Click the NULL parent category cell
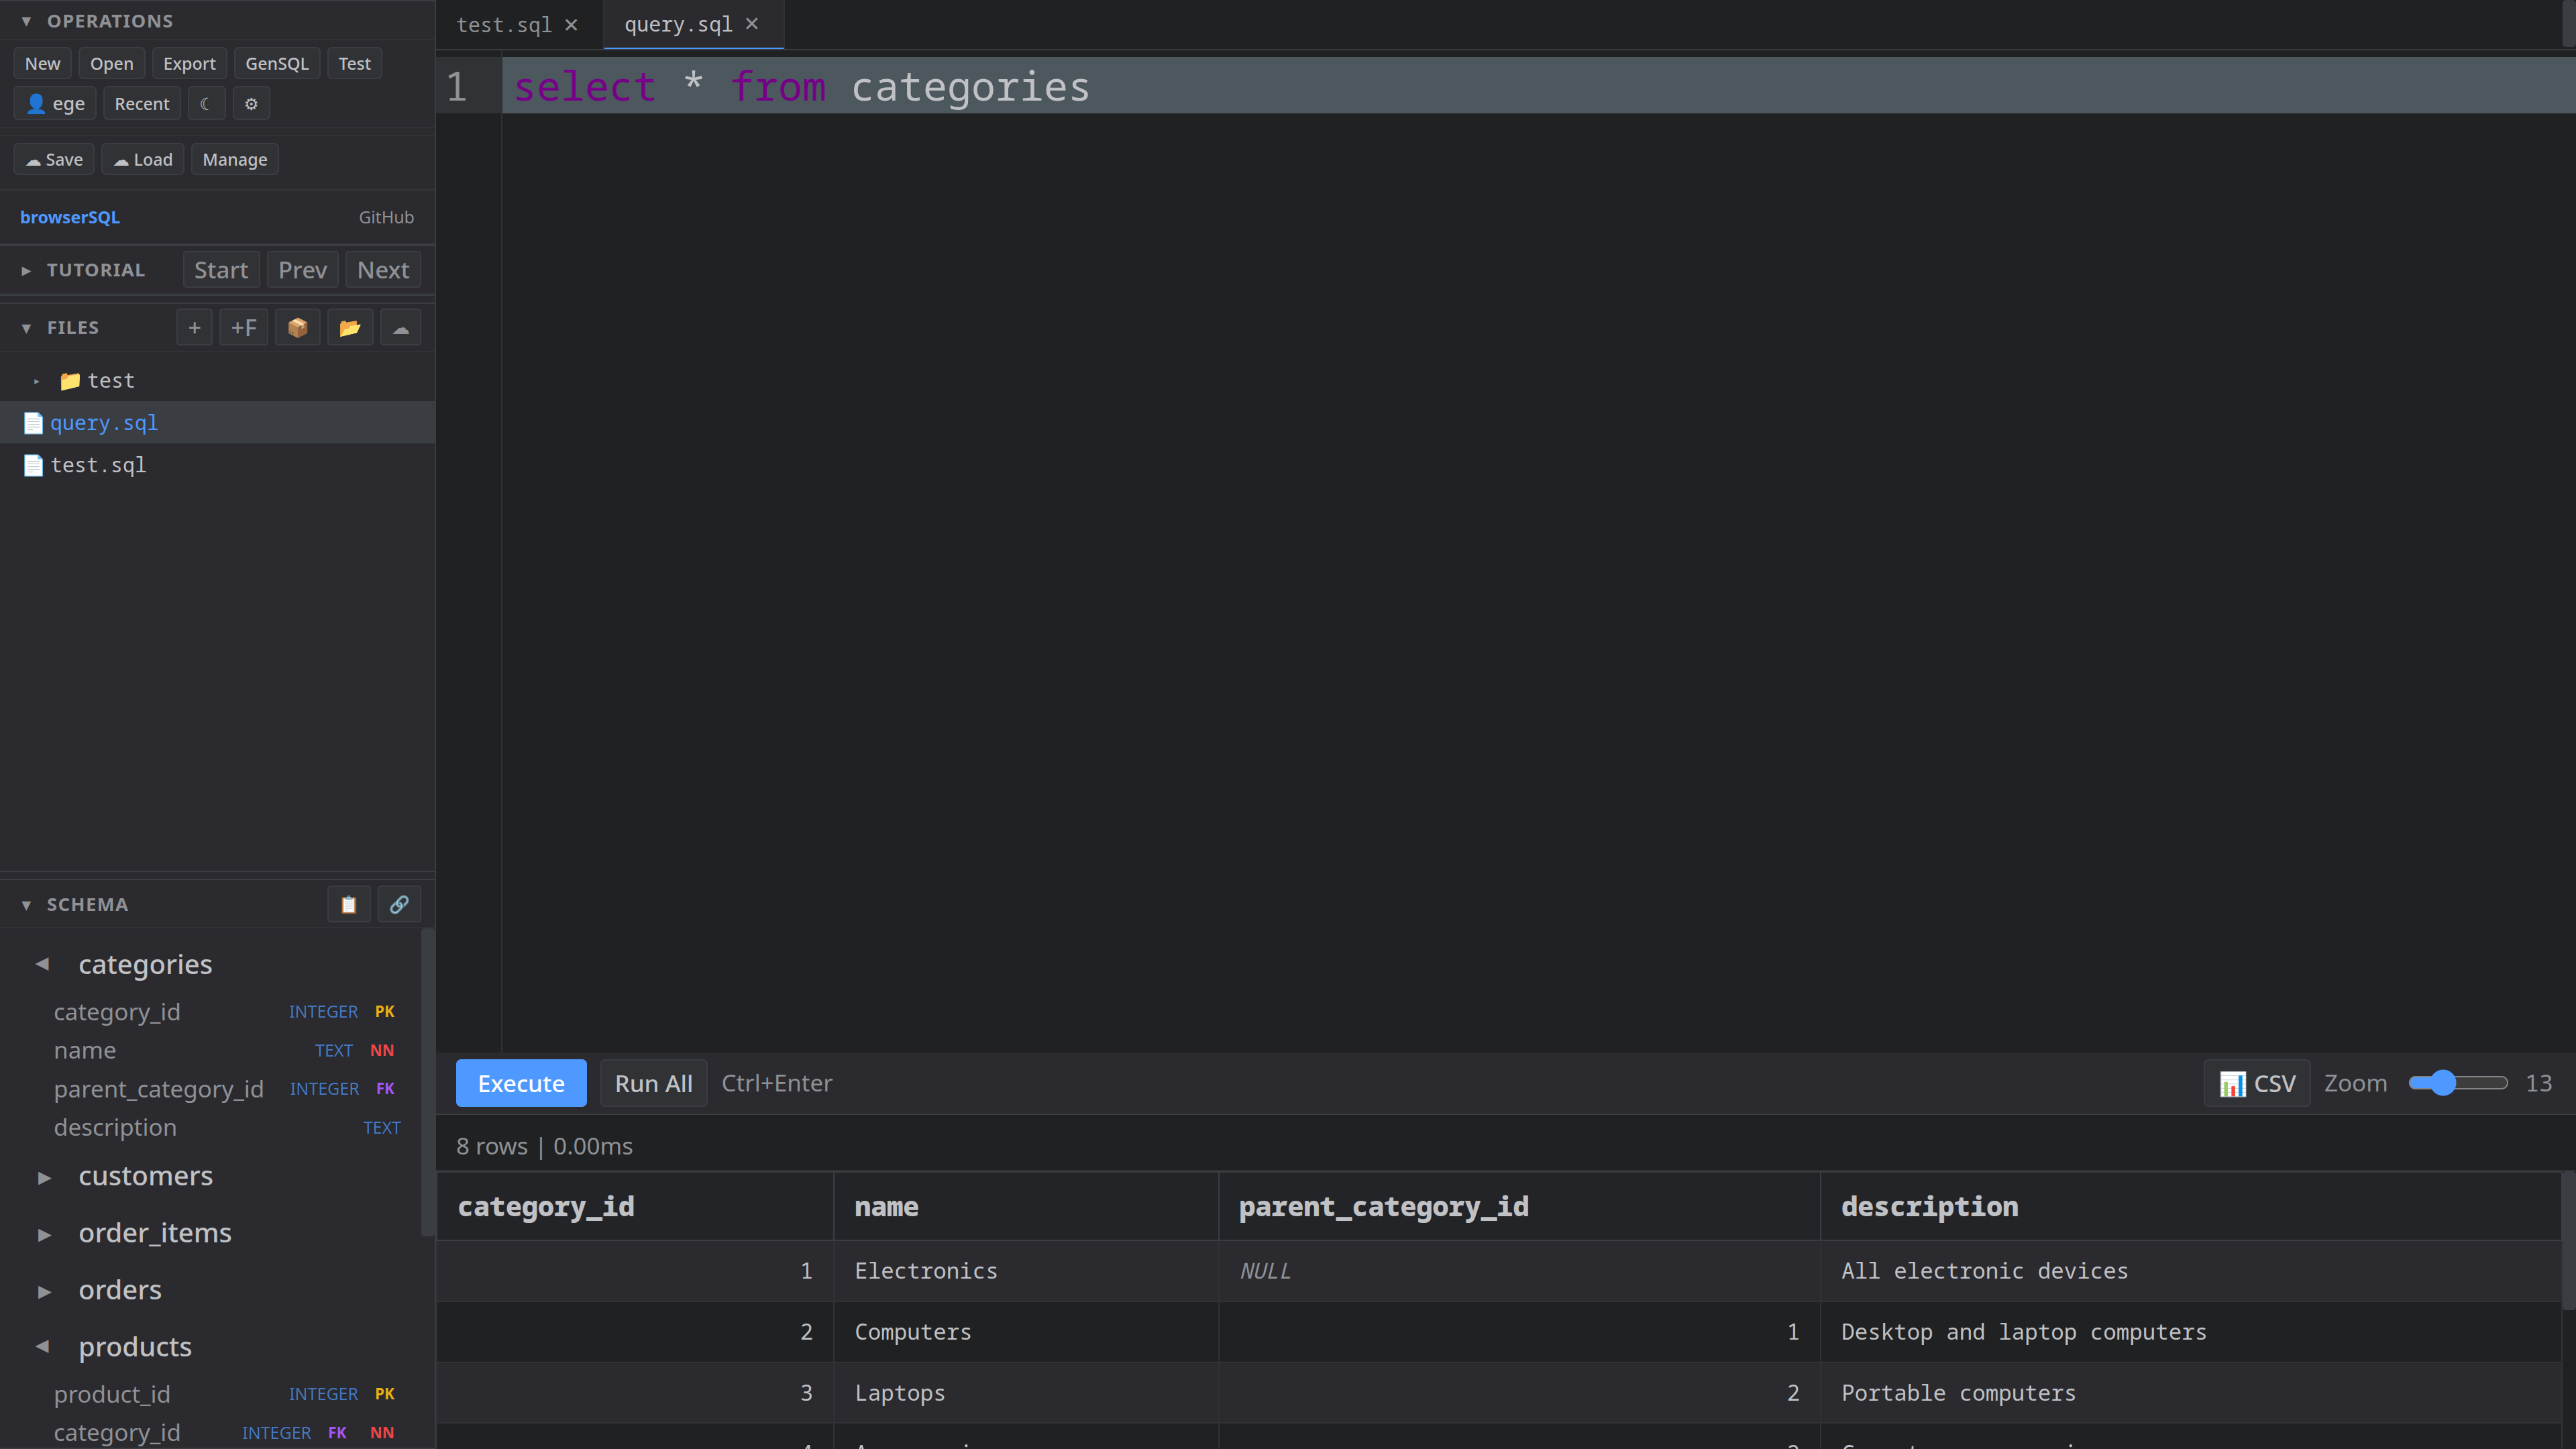2576x1449 pixels. pyautogui.click(x=1519, y=1271)
